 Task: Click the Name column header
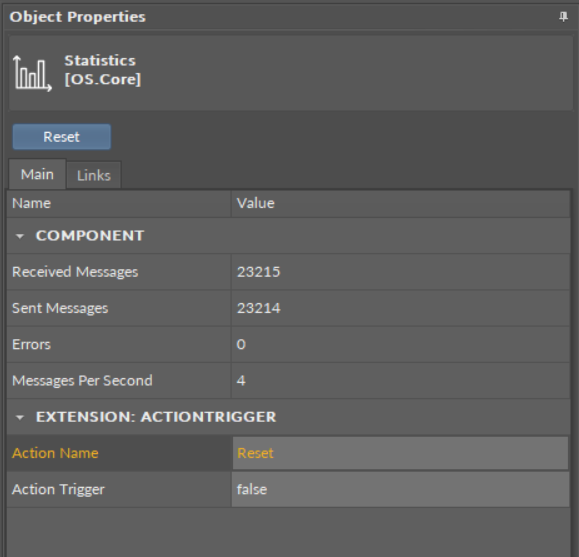coord(119,204)
